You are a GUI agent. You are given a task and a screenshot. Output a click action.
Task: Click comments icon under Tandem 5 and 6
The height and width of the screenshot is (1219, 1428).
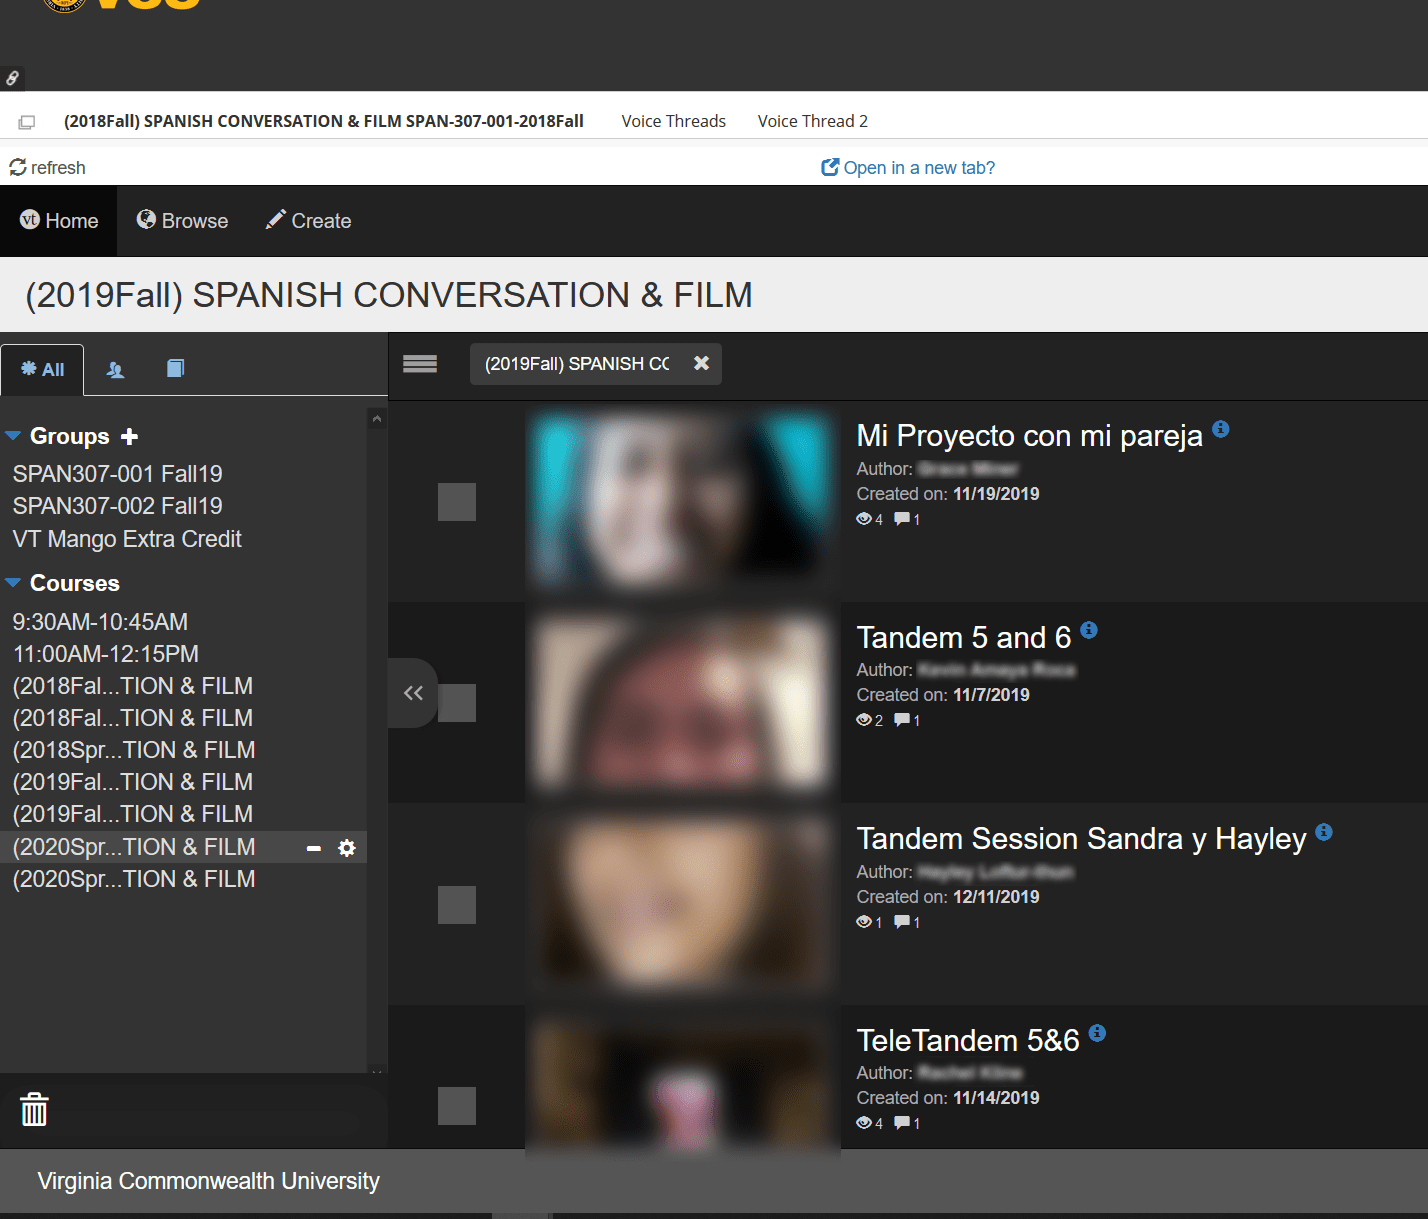[902, 720]
